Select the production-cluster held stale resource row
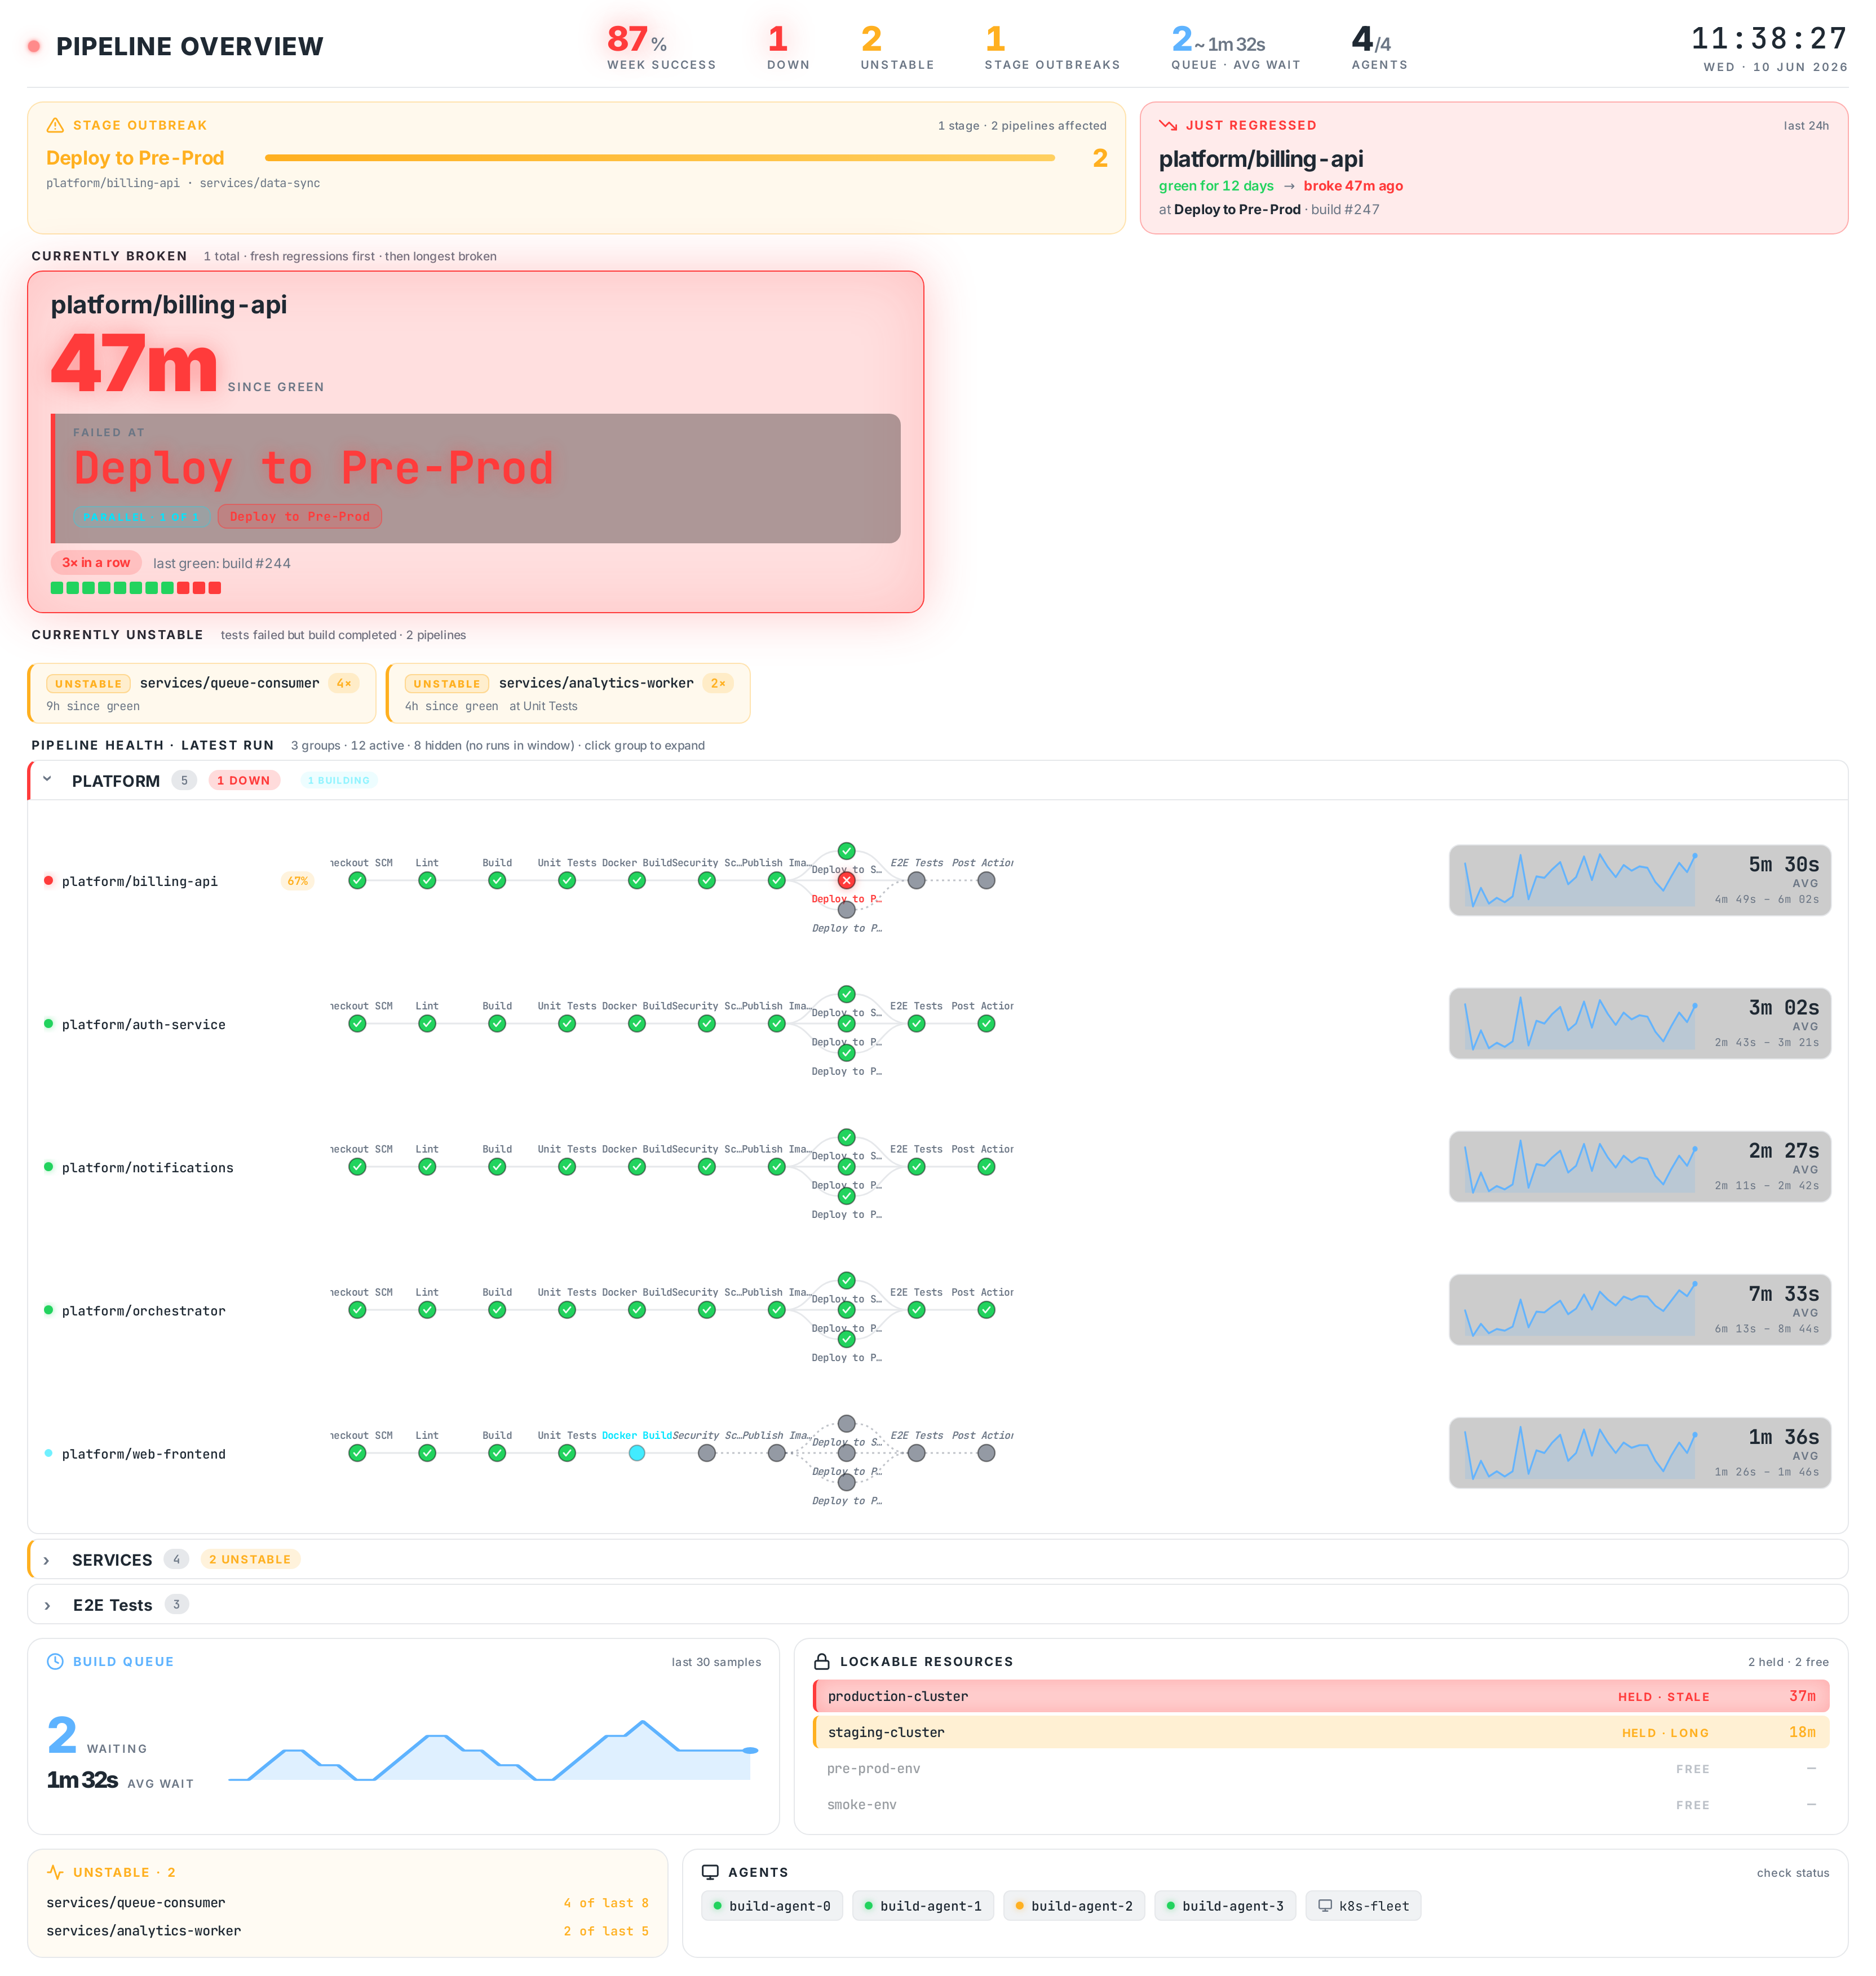 click(x=1321, y=1696)
